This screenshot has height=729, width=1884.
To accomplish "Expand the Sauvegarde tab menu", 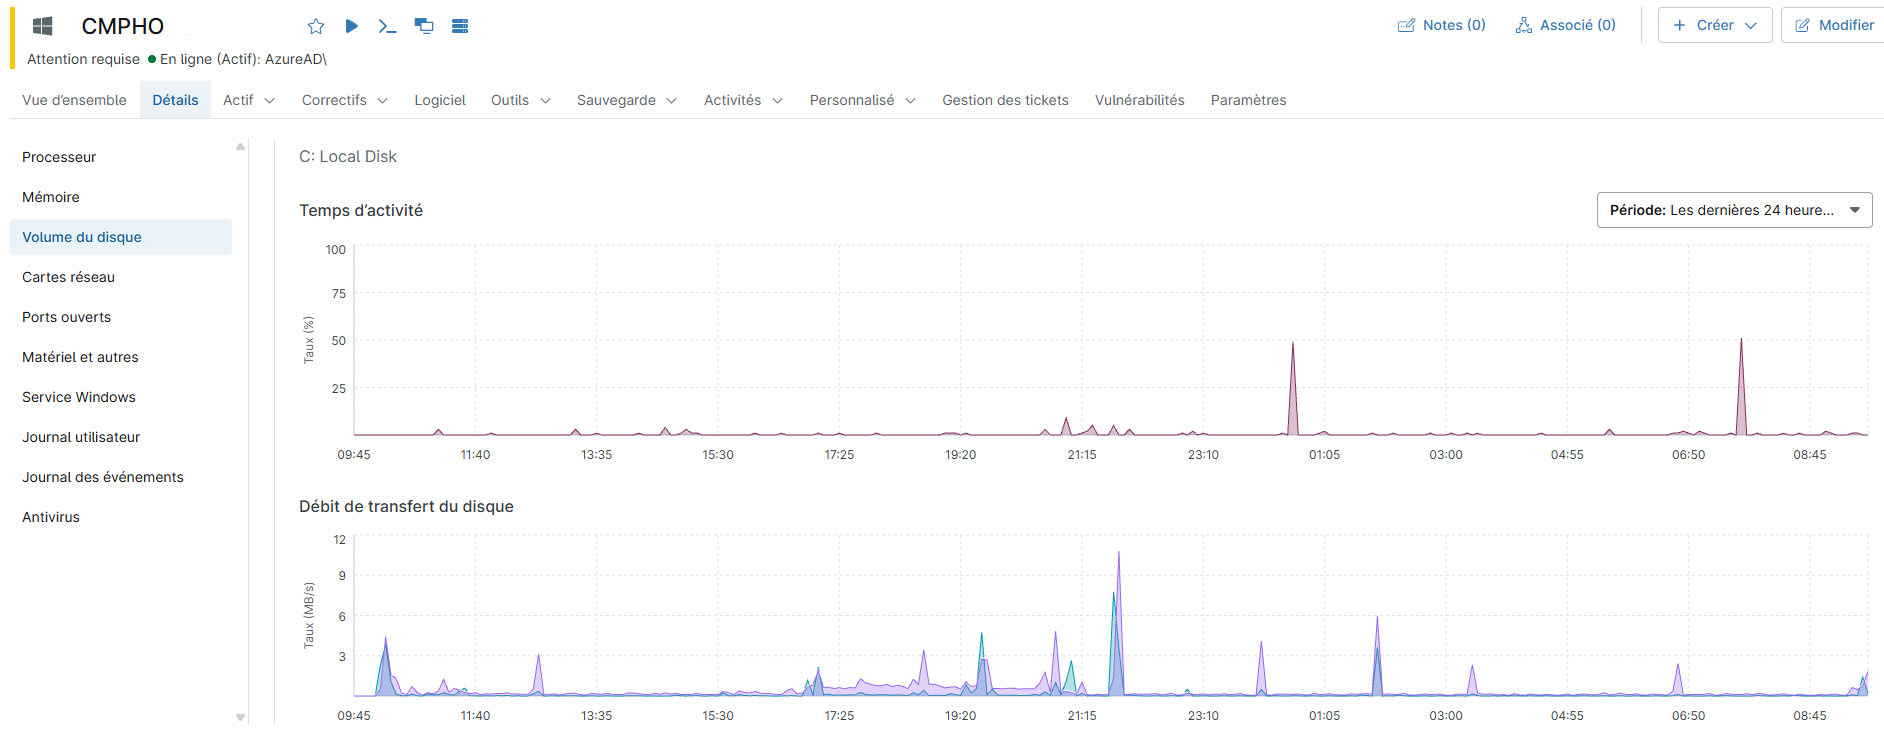I will pos(626,100).
